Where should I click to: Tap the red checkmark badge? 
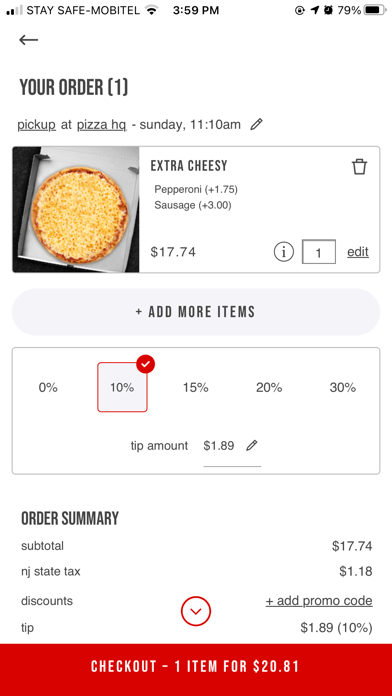146,364
